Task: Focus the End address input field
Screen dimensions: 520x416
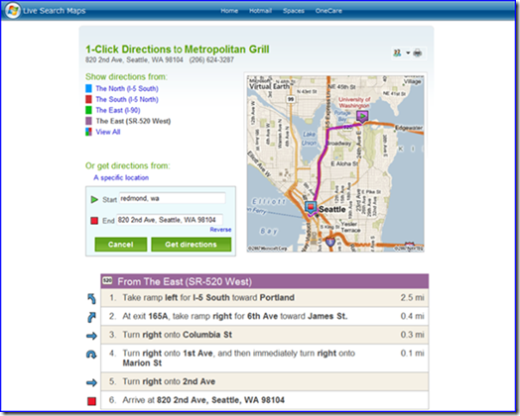Action: [x=169, y=220]
